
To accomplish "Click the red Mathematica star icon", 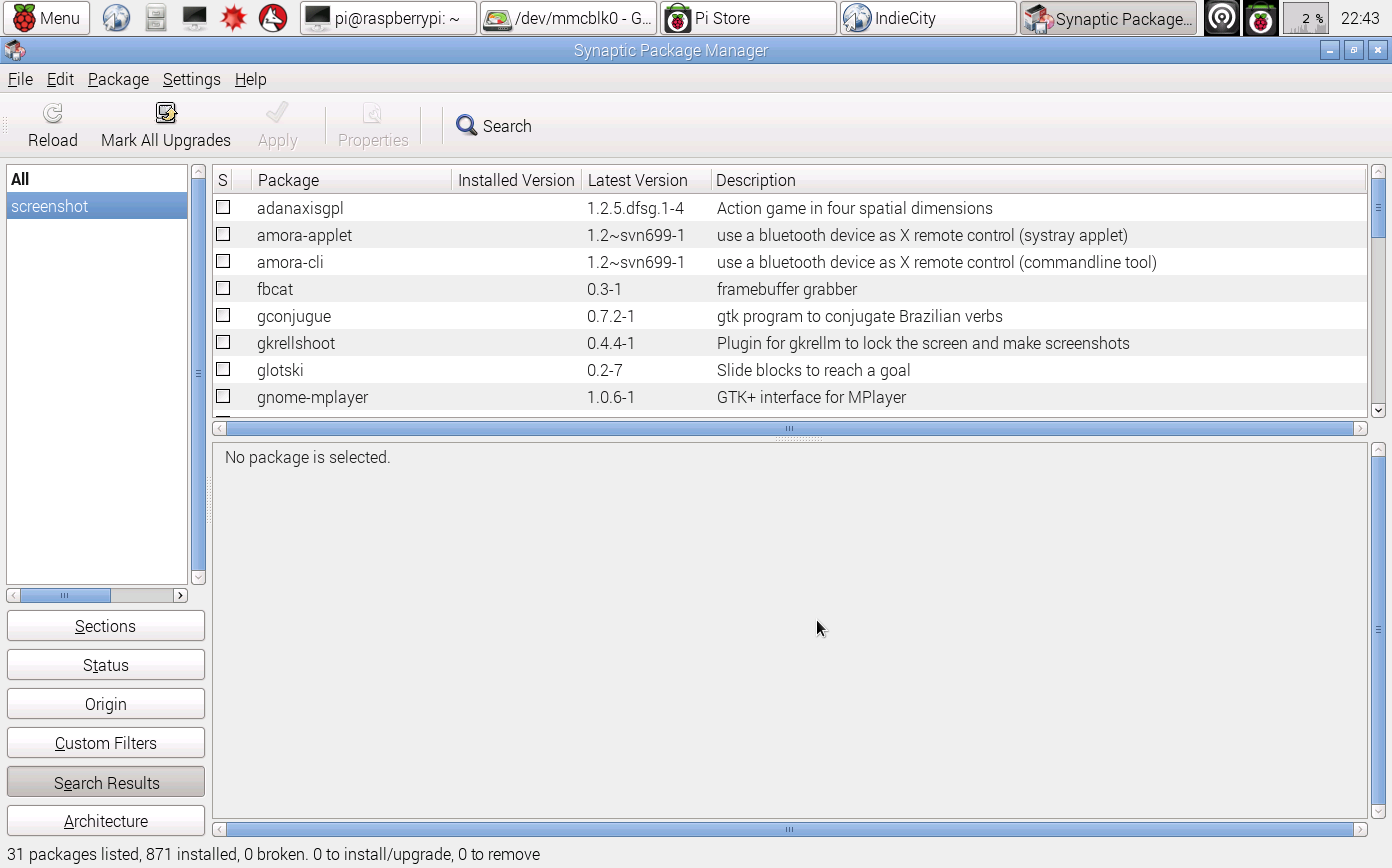I will pyautogui.click(x=233, y=18).
